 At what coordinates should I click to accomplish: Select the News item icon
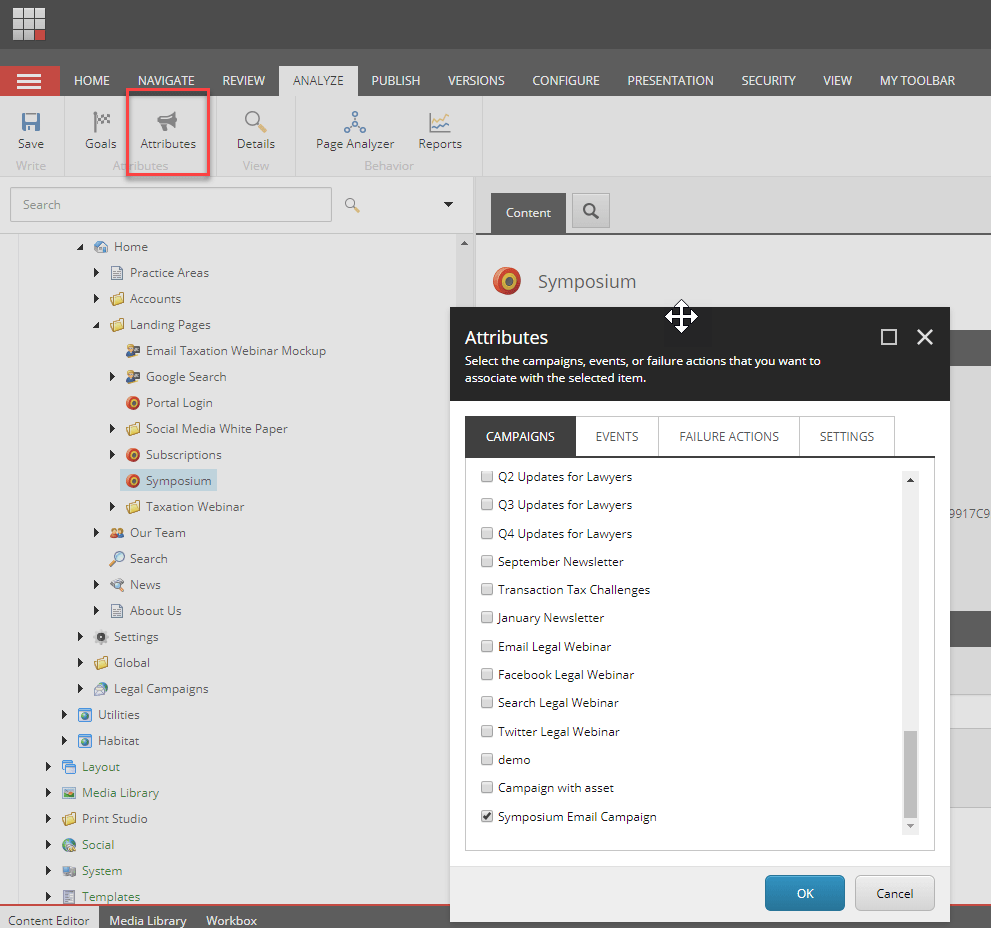(117, 585)
